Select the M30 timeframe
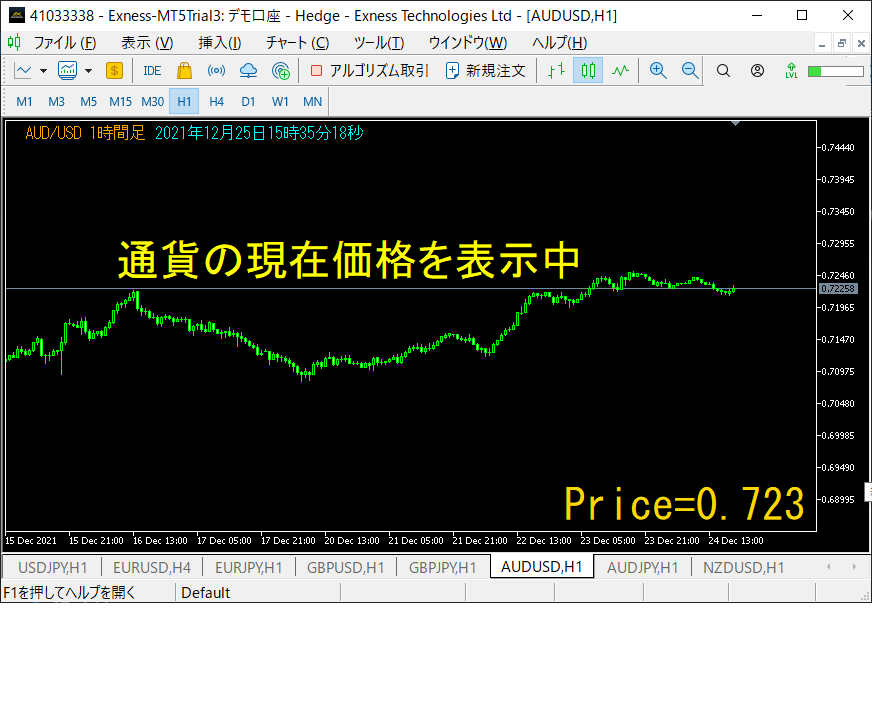The width and height of the screenshot is (872, 704). click(152, 101)
